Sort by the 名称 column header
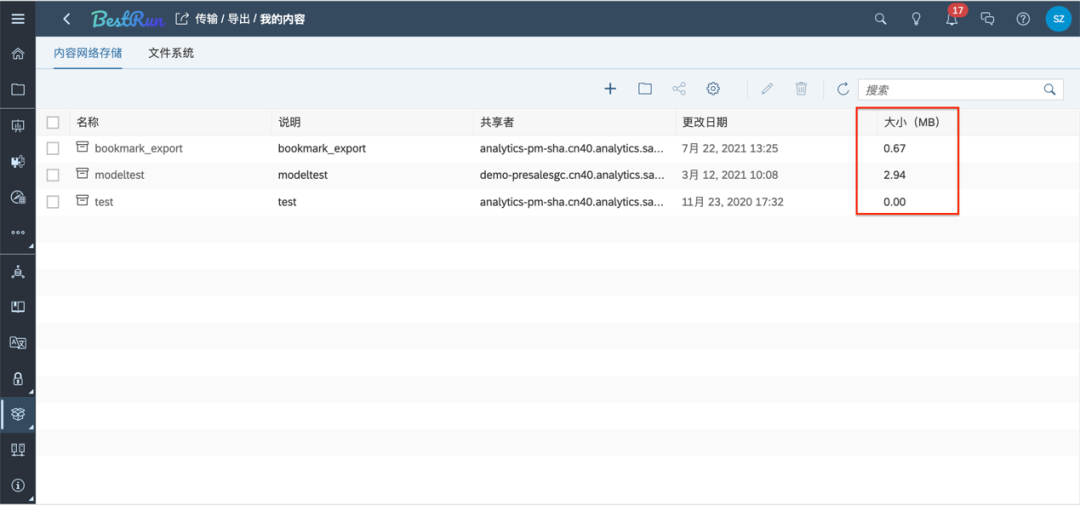This screenshot has width=1080, height=506. [87, 123]
